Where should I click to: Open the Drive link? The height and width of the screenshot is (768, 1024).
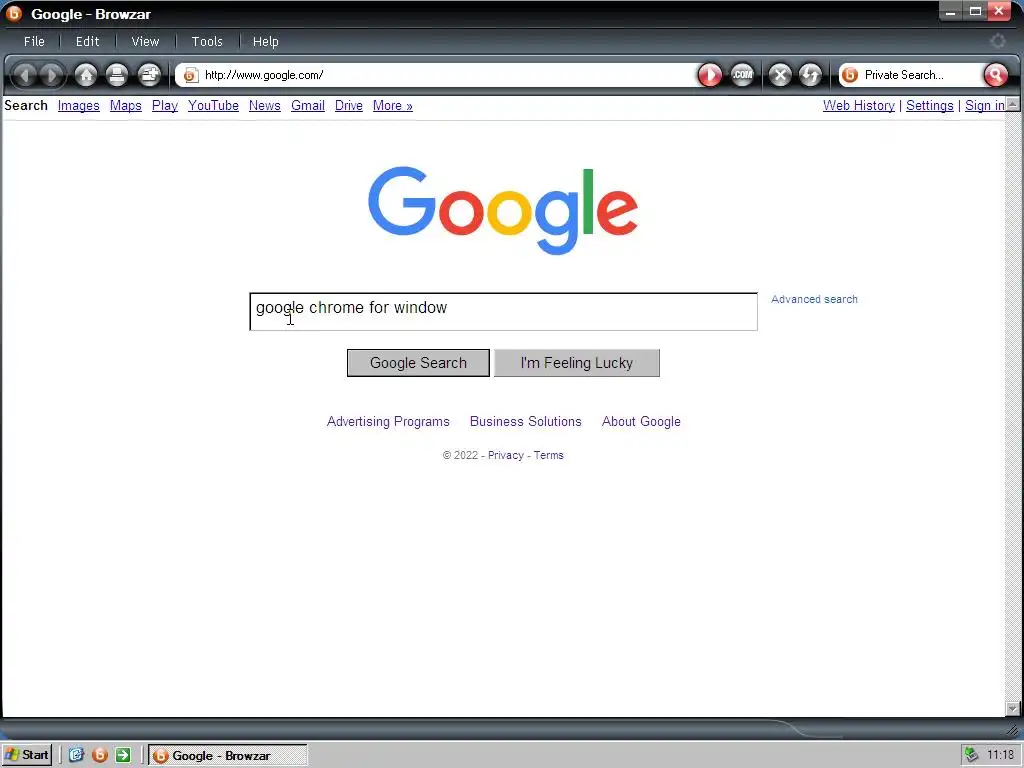(349, 106)
